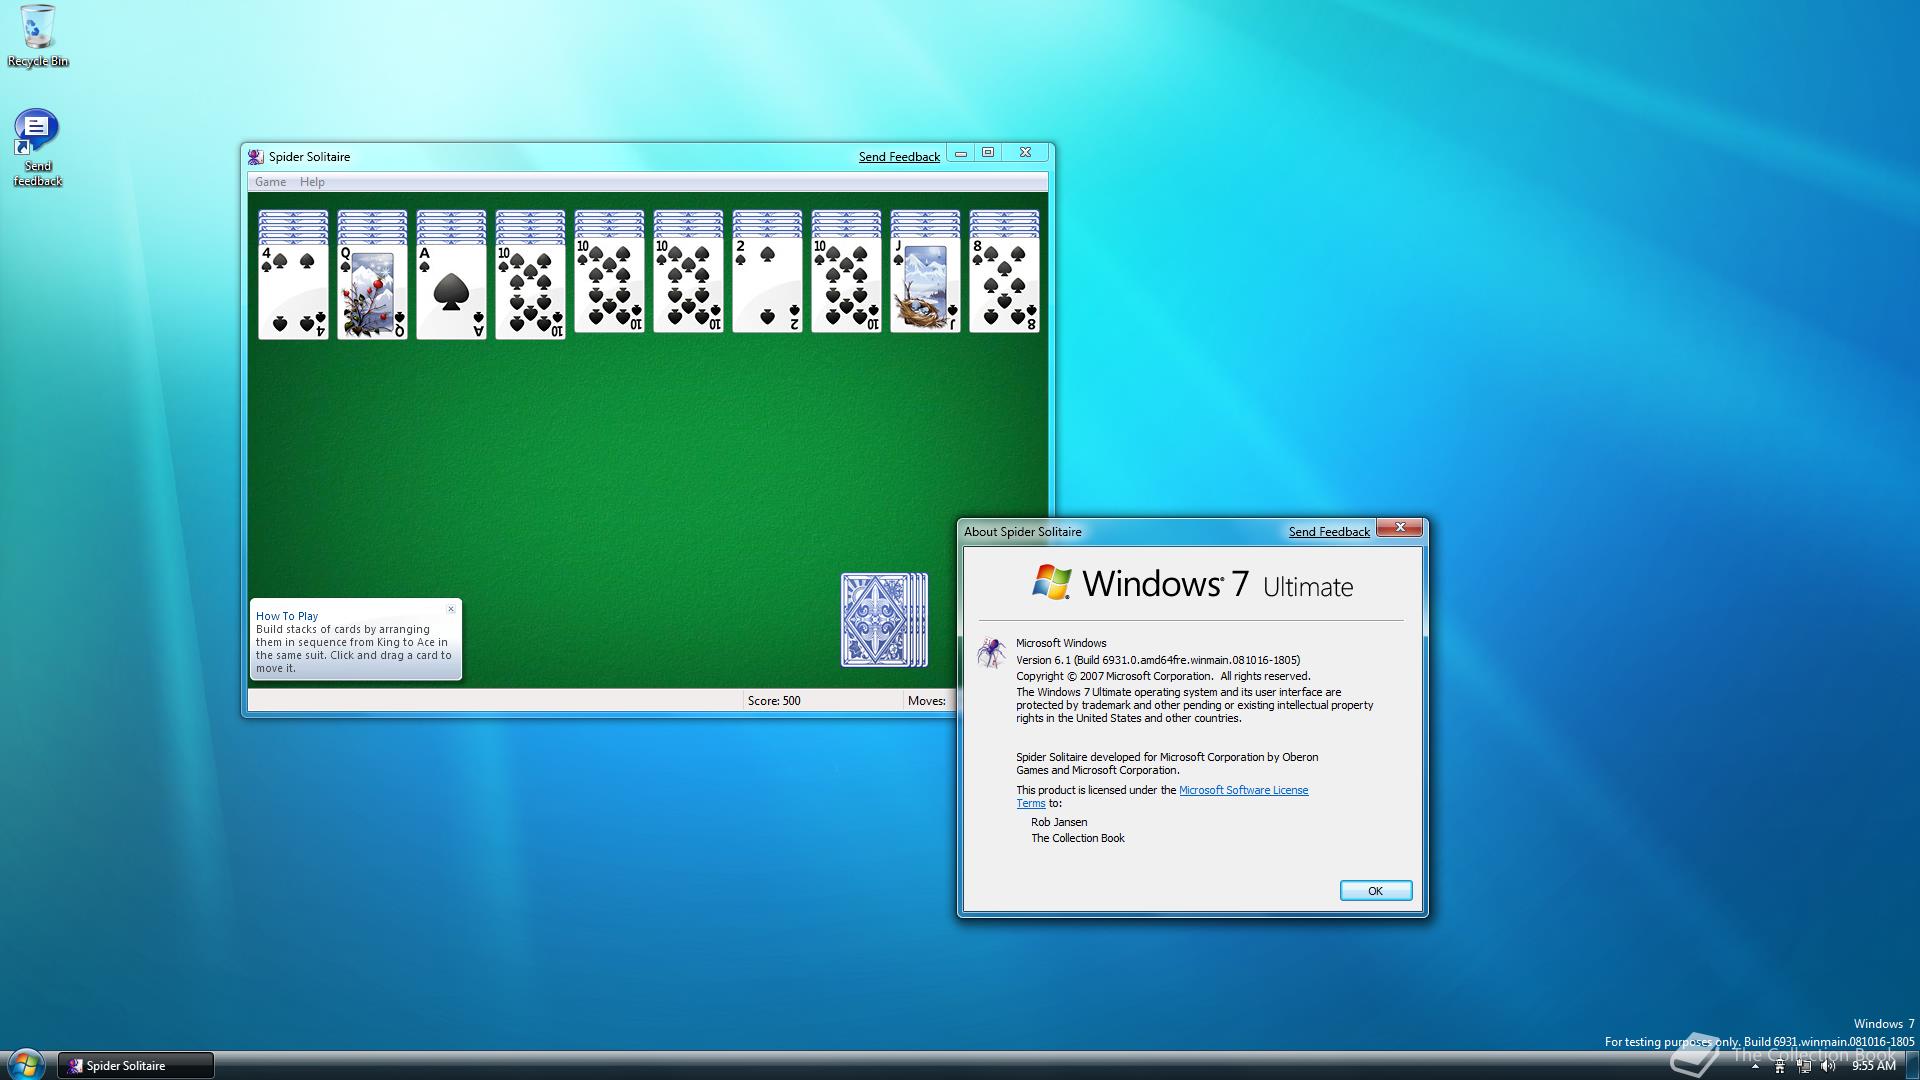Open the Help menu
This screenshot has width=1920, height=1080.
(x=312, y=182)
